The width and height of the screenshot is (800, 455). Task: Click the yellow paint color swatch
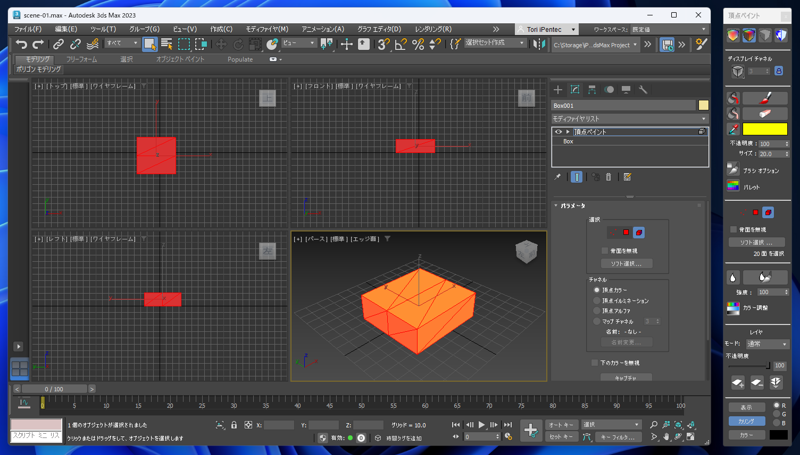click(x=765, y=129)
